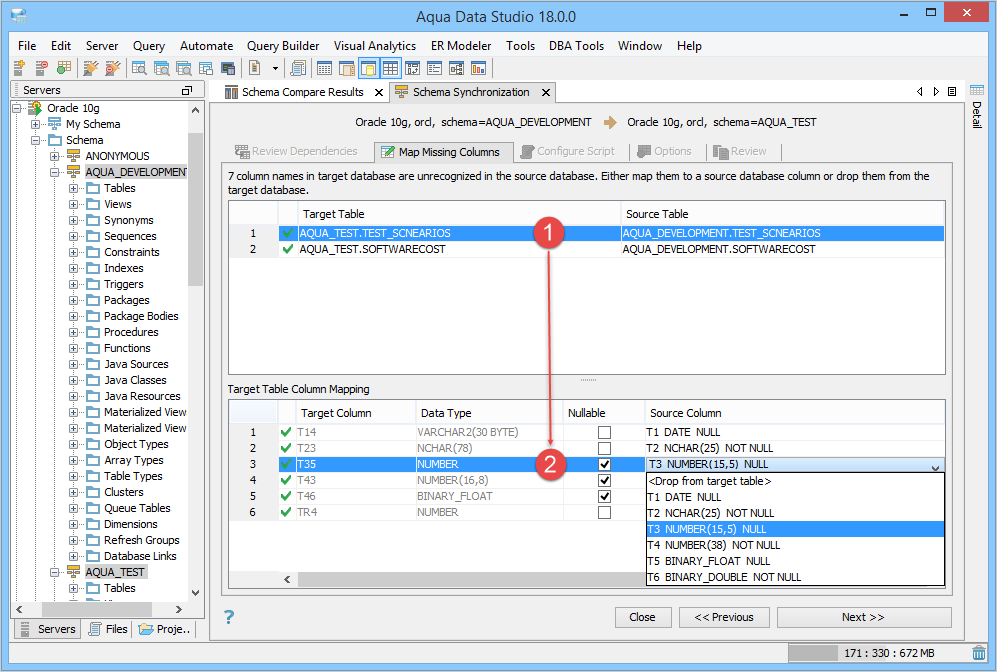Click the << Previous button
The width and height of the screenshot is (997, 672).
coord(724,617)
